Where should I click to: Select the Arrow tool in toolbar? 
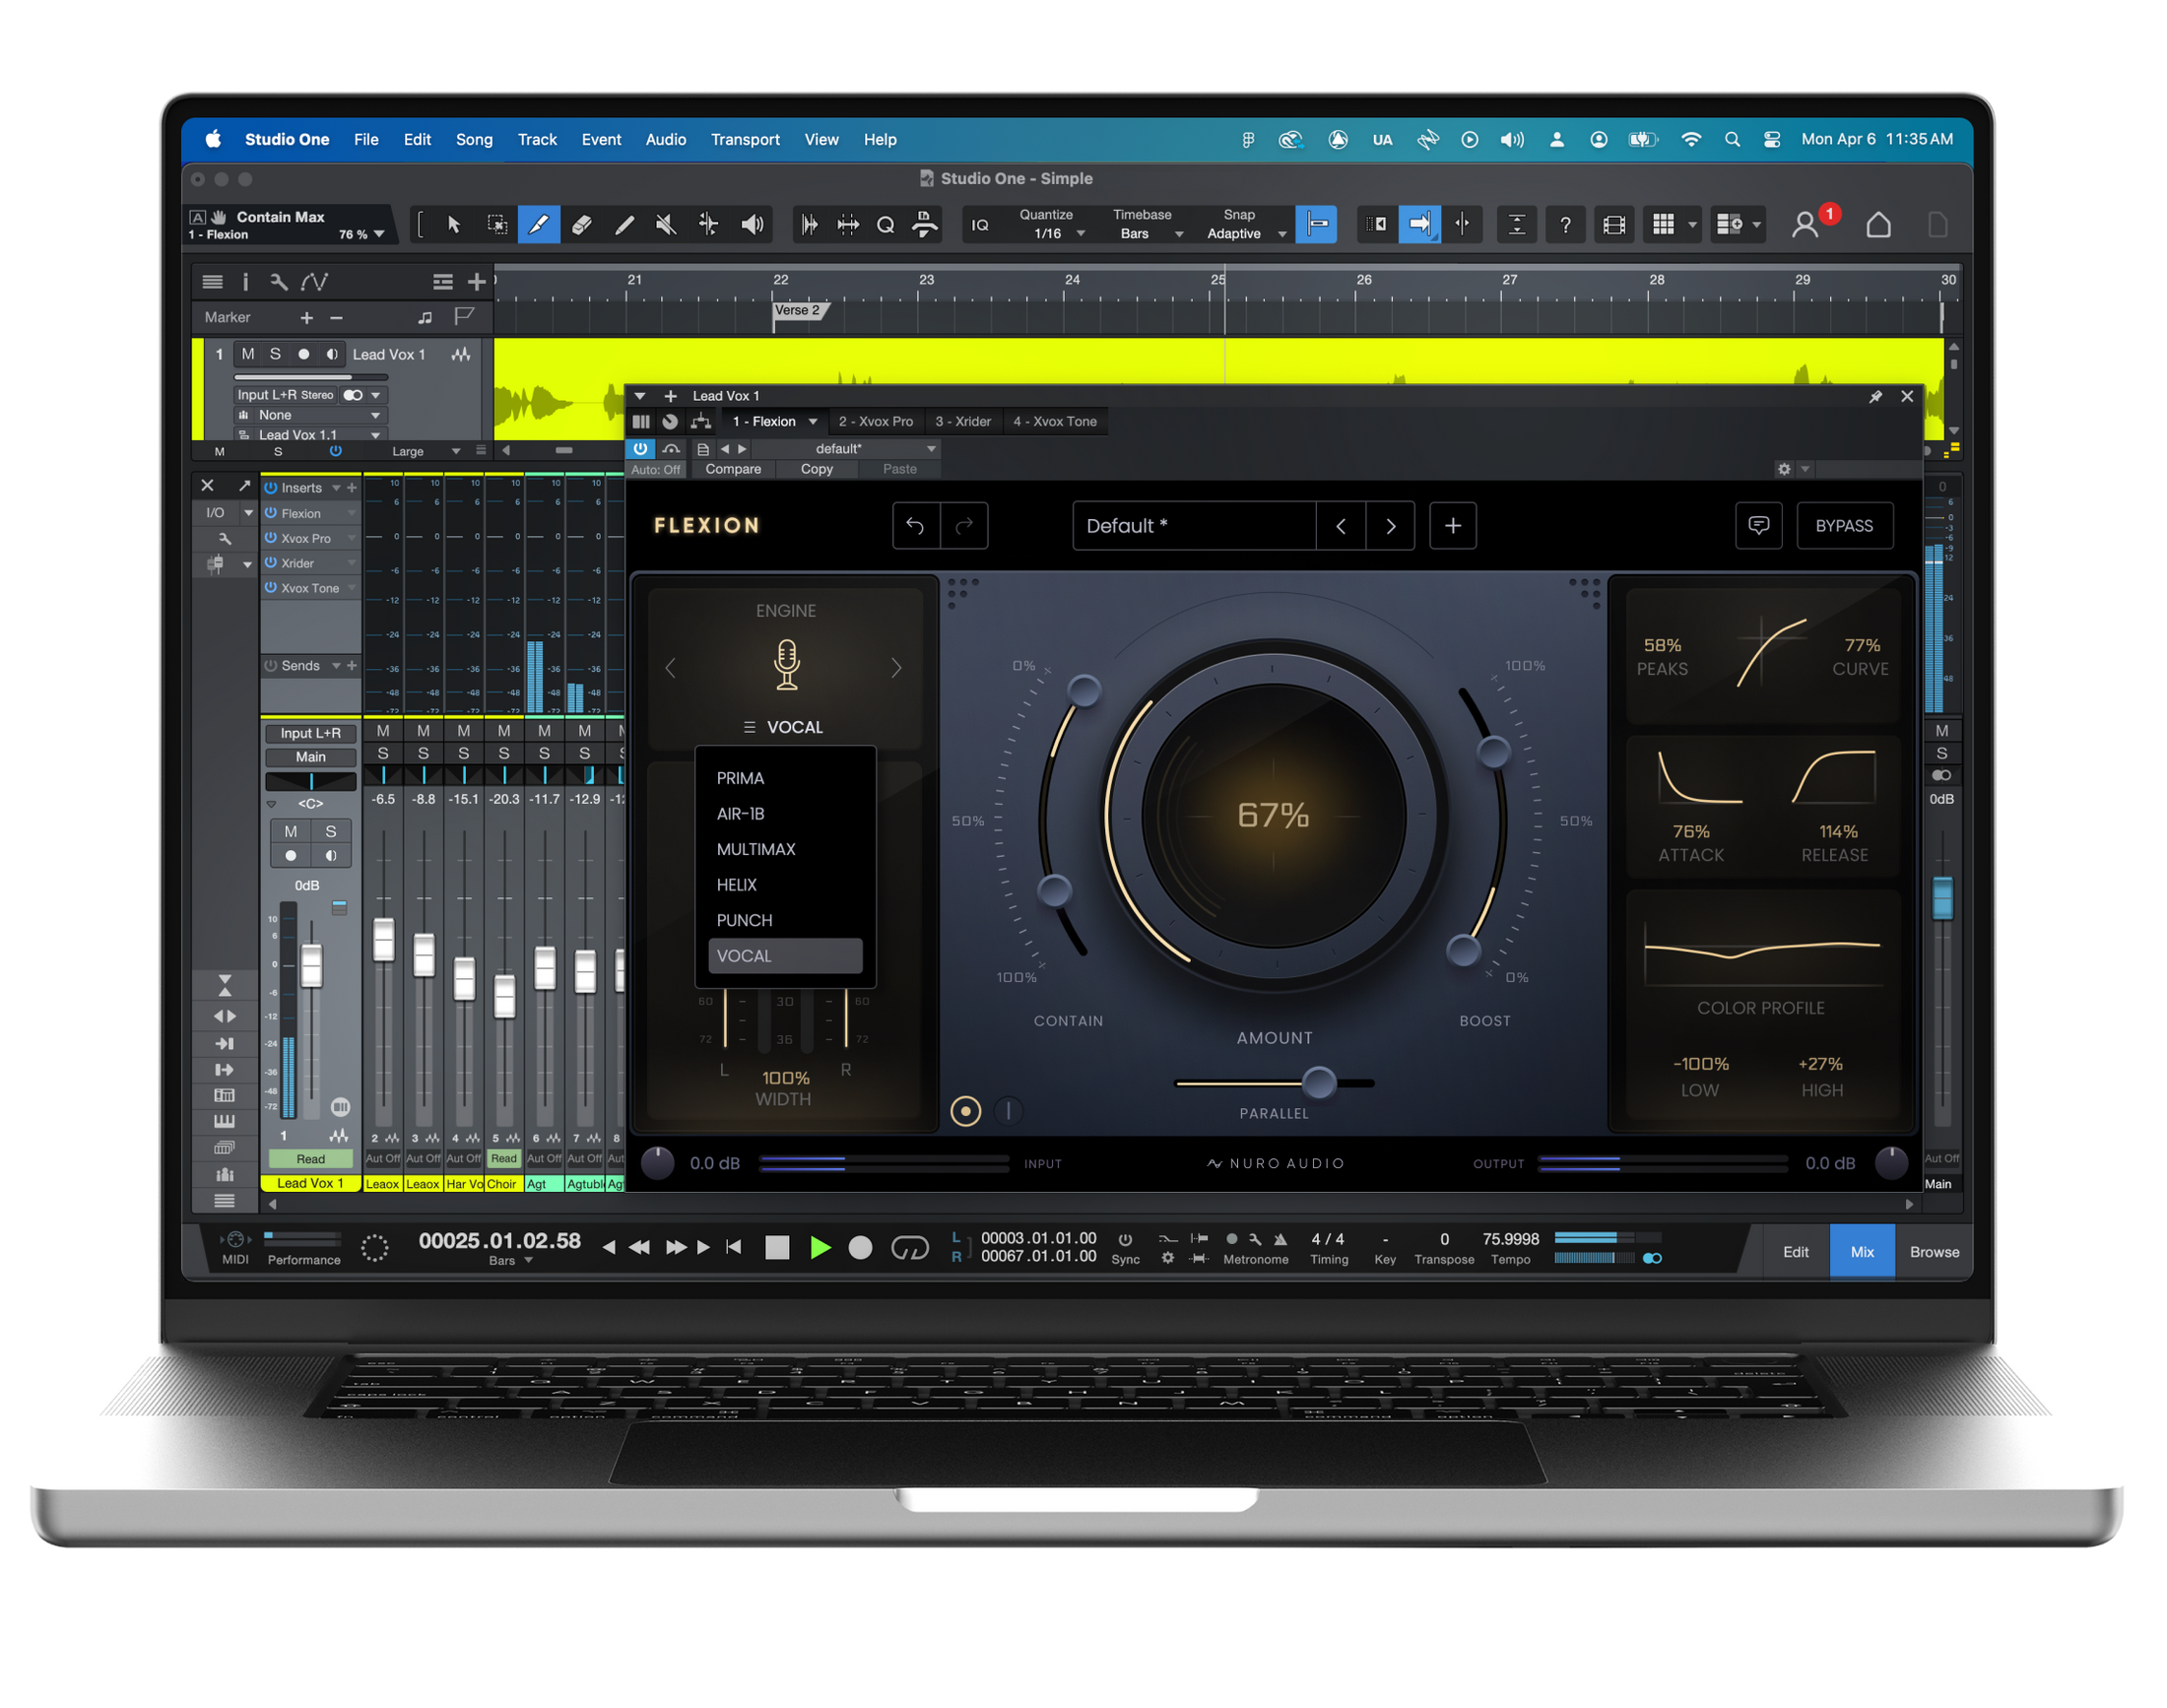453,224
